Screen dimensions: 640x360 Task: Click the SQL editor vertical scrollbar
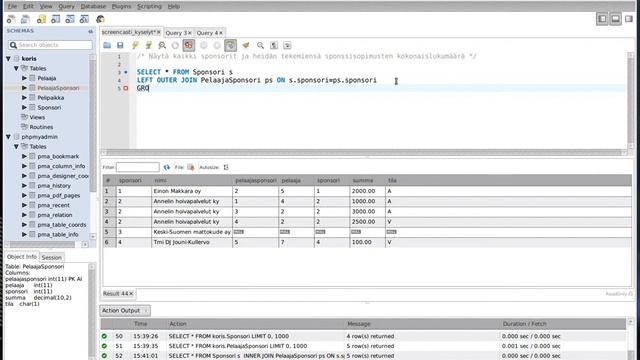point(631,101)
